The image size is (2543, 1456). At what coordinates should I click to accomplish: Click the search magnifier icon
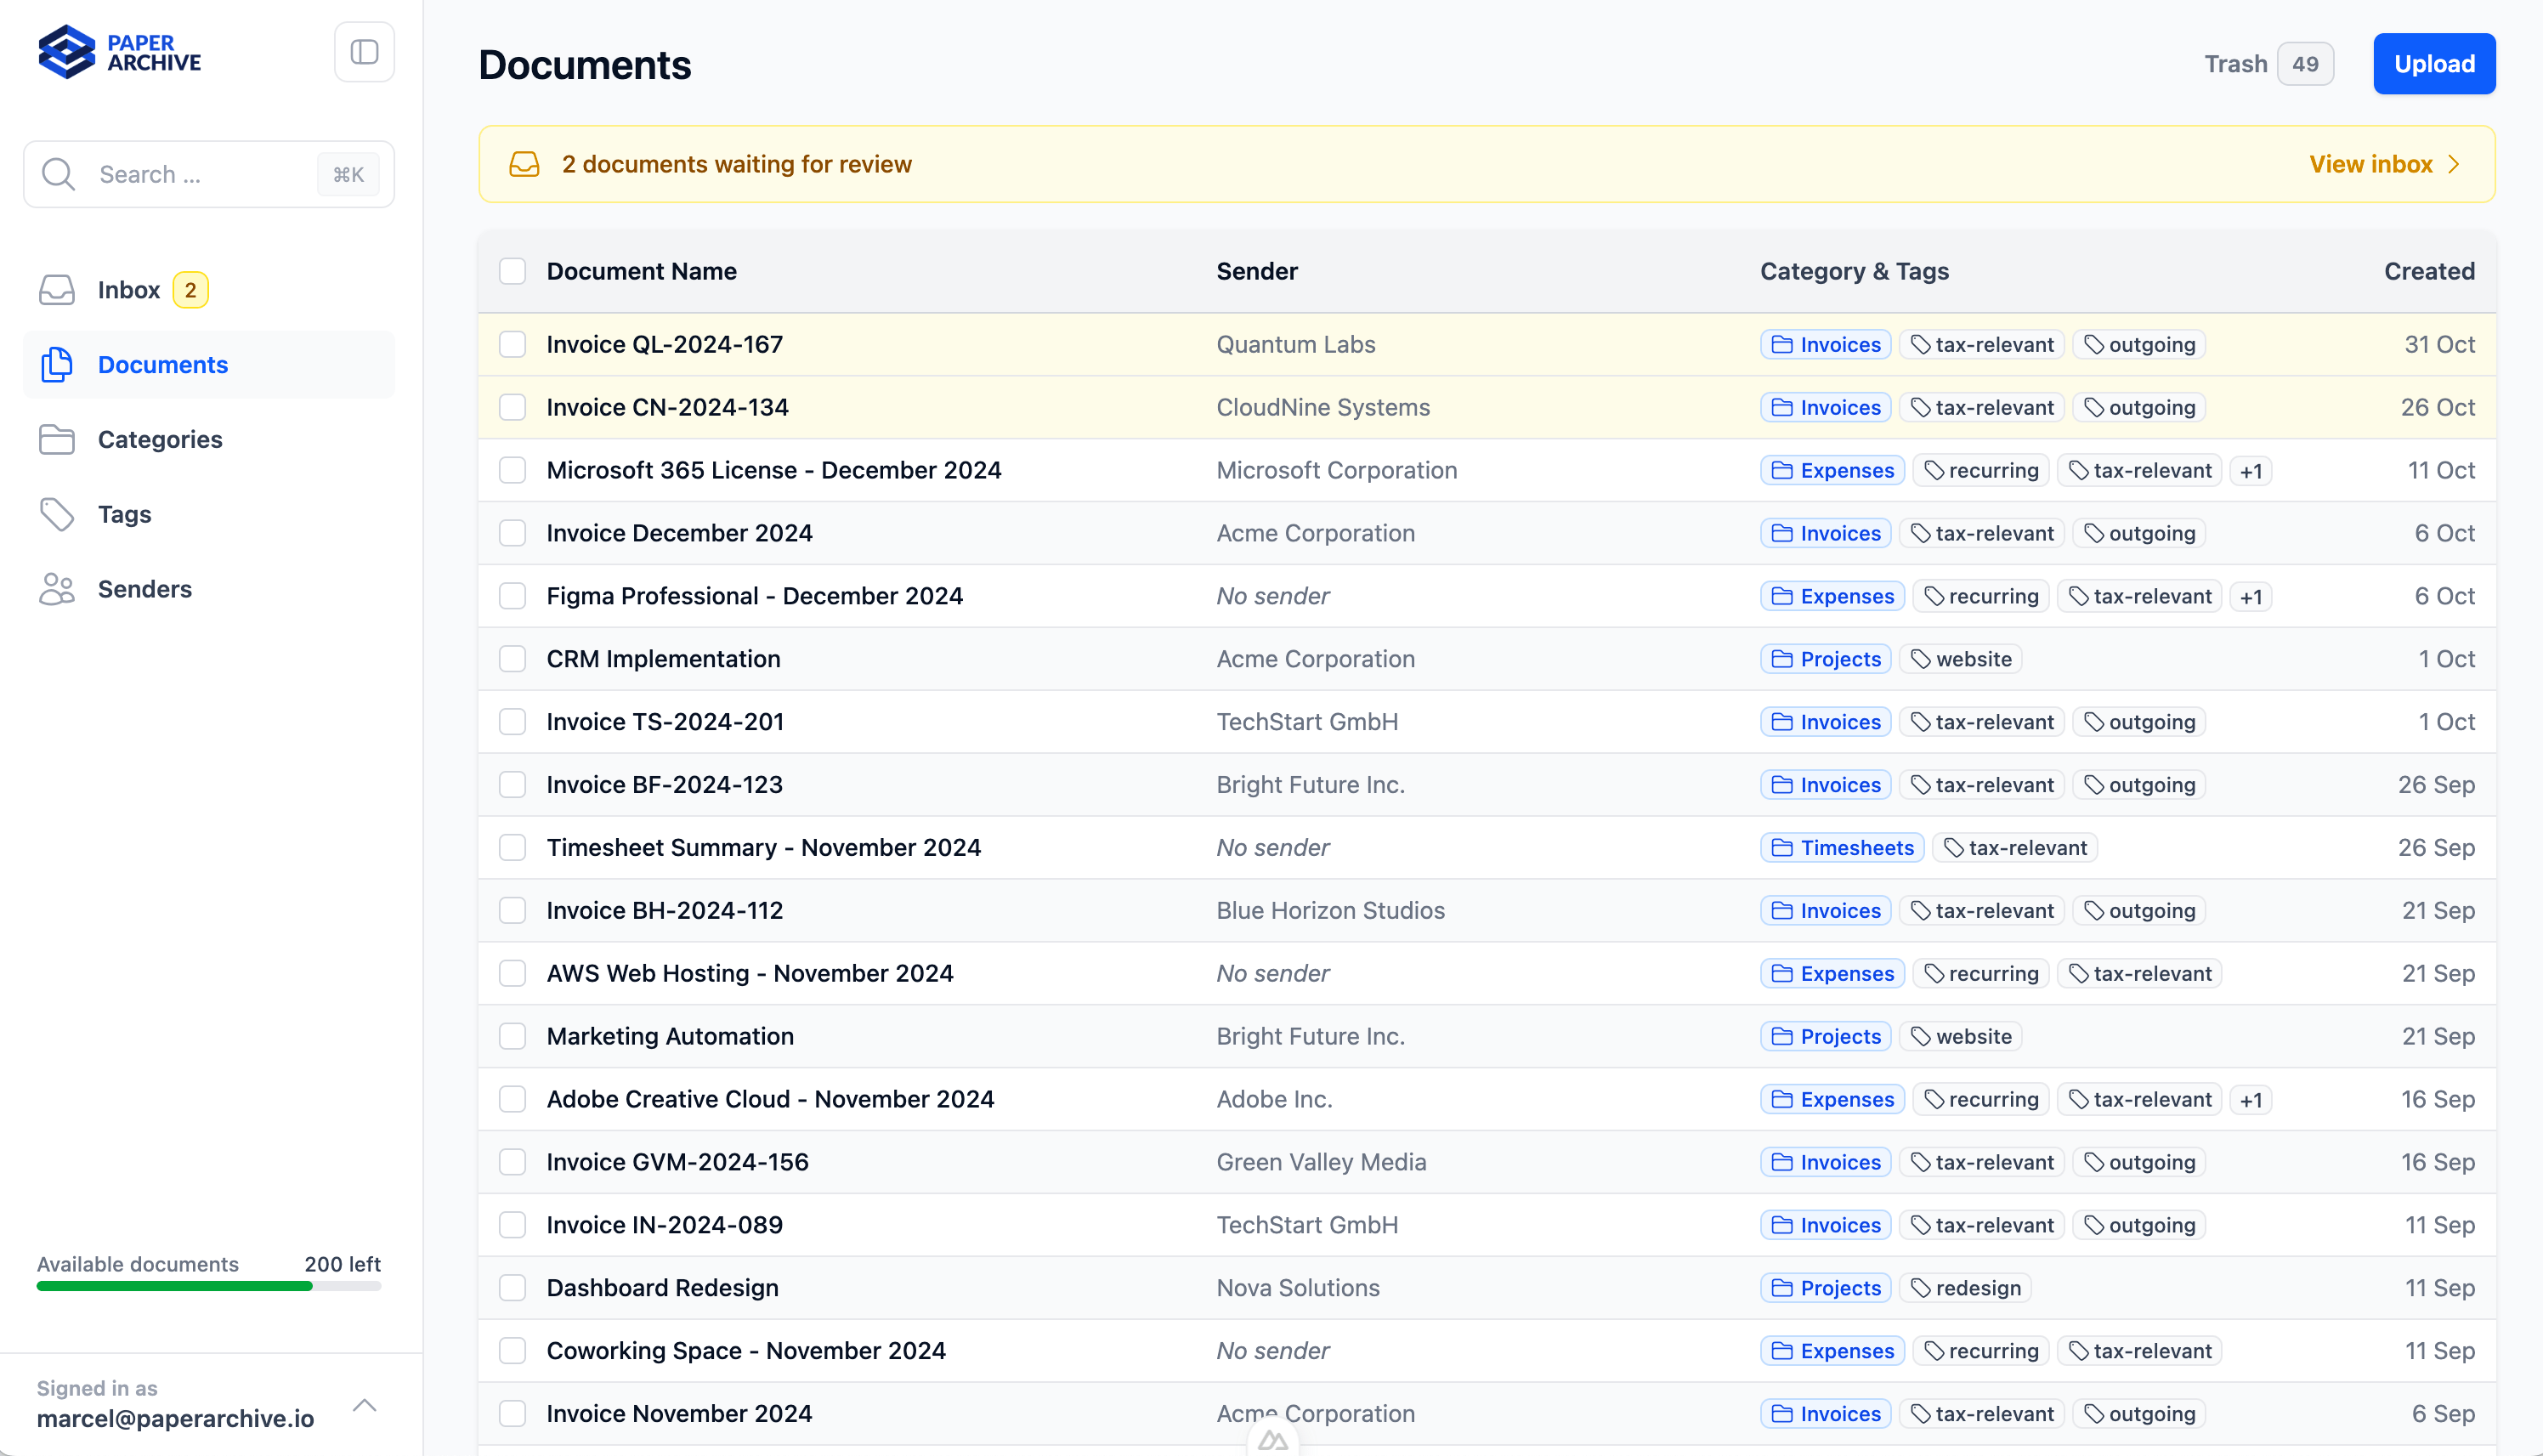point(58,173)
